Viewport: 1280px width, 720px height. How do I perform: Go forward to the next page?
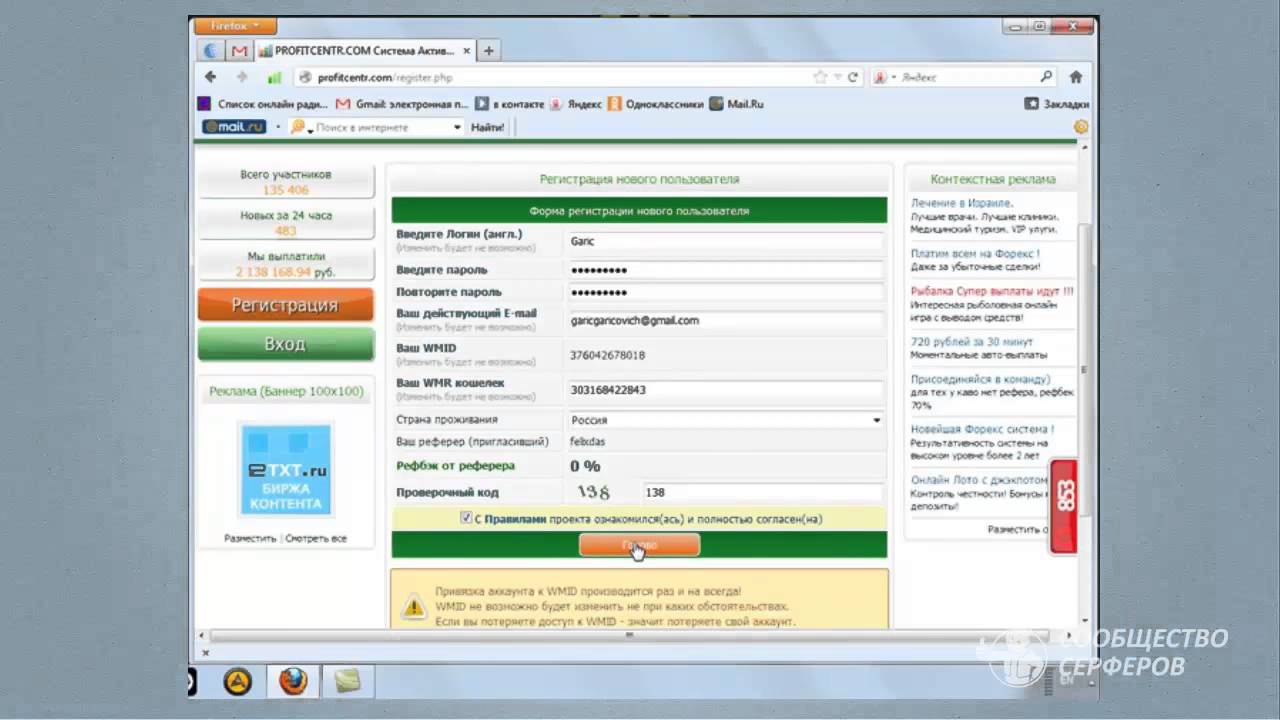point(242,77)
